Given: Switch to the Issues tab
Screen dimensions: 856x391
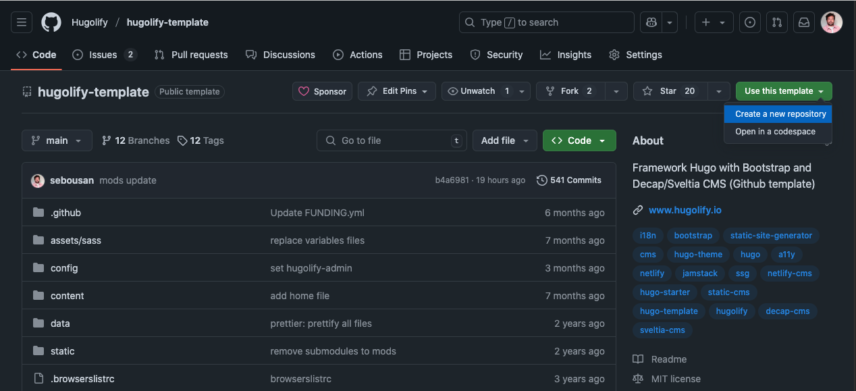Looking at the screenshot, I should pyautogui.click(x=104, y=55).
